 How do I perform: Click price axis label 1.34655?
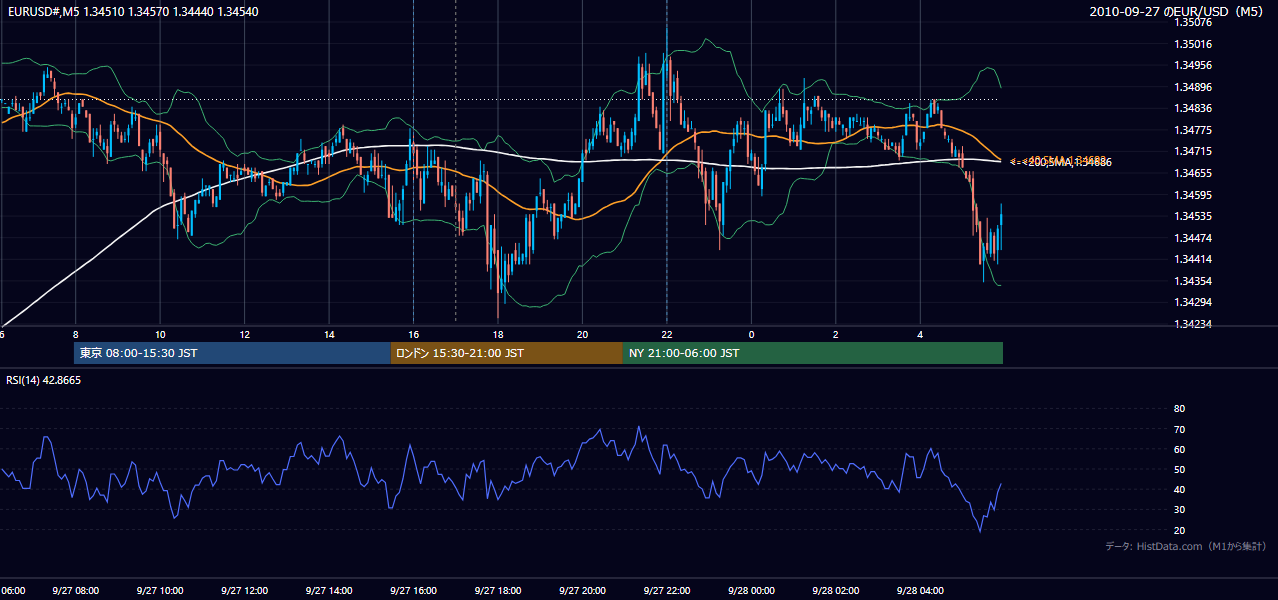(1193, 173)
